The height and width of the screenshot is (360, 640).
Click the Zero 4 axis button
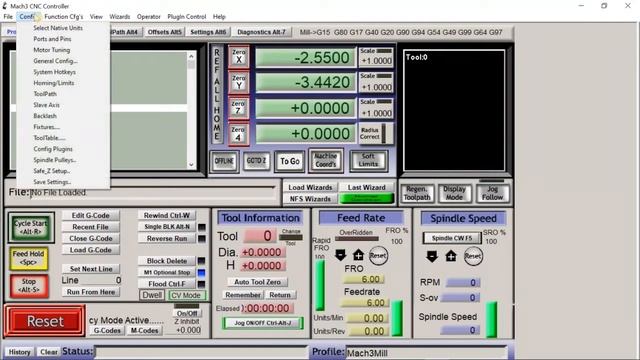(238, 133)
